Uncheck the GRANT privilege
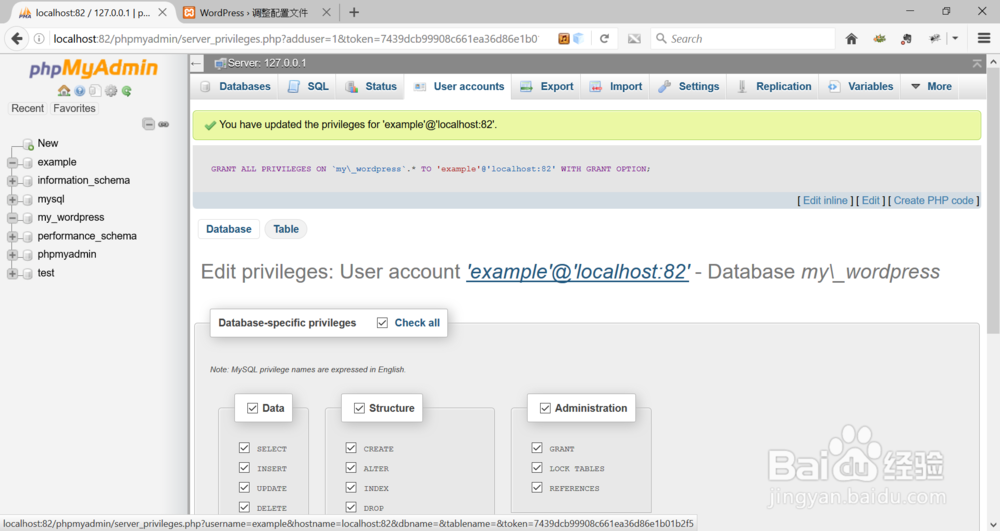Viewport: 1000px width, 531px height. 537,448
